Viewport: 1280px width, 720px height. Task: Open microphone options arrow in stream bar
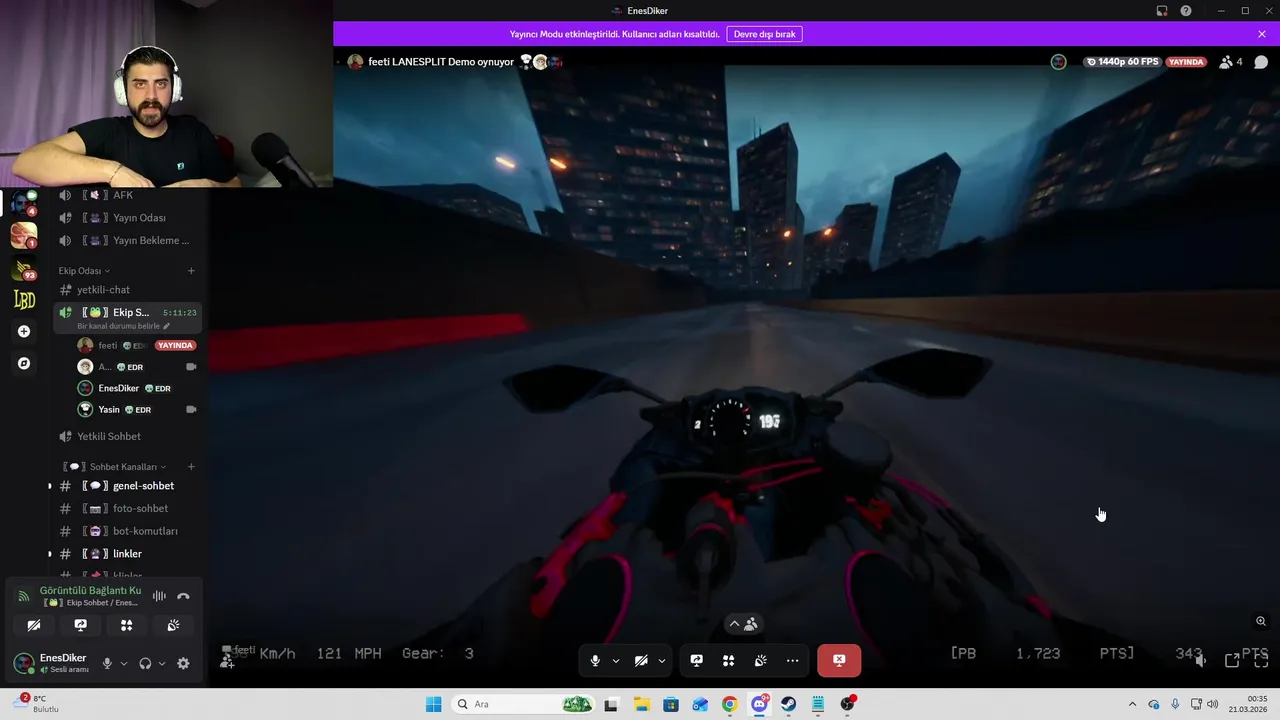tap(616, 661)
